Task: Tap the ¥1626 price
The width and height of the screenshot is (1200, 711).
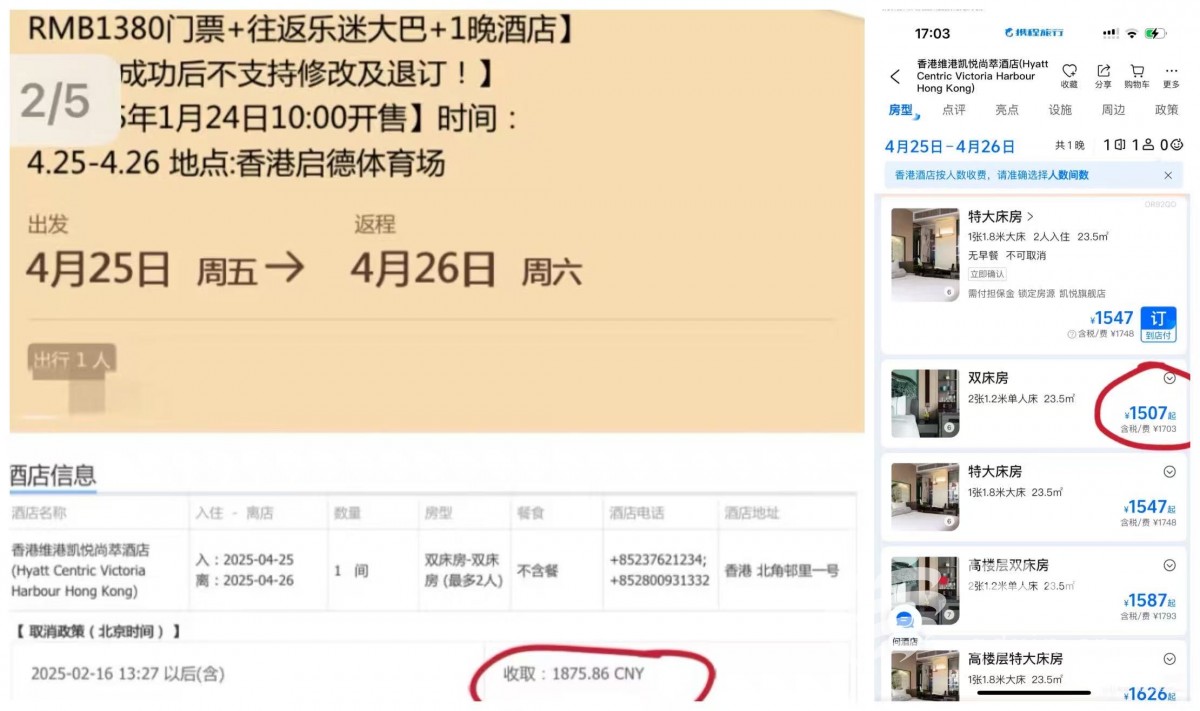Action: click(x=1150, y=694)
